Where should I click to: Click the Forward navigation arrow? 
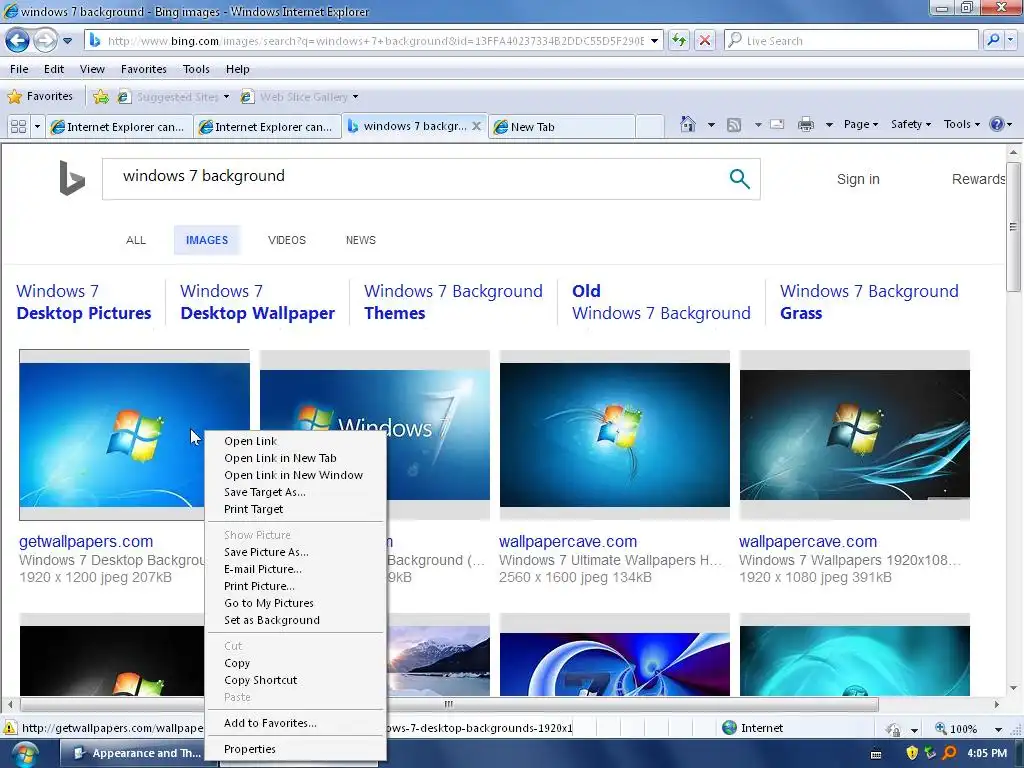click(x=45, y=40)
